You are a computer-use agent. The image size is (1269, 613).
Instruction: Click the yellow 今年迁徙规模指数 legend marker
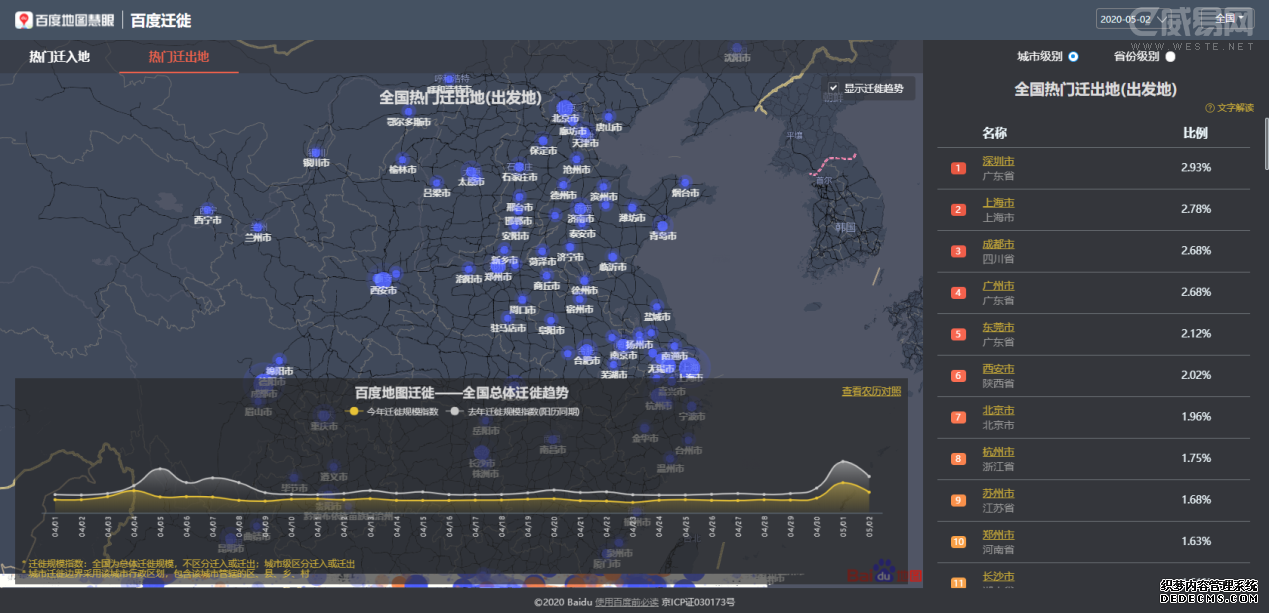point(354,411)
